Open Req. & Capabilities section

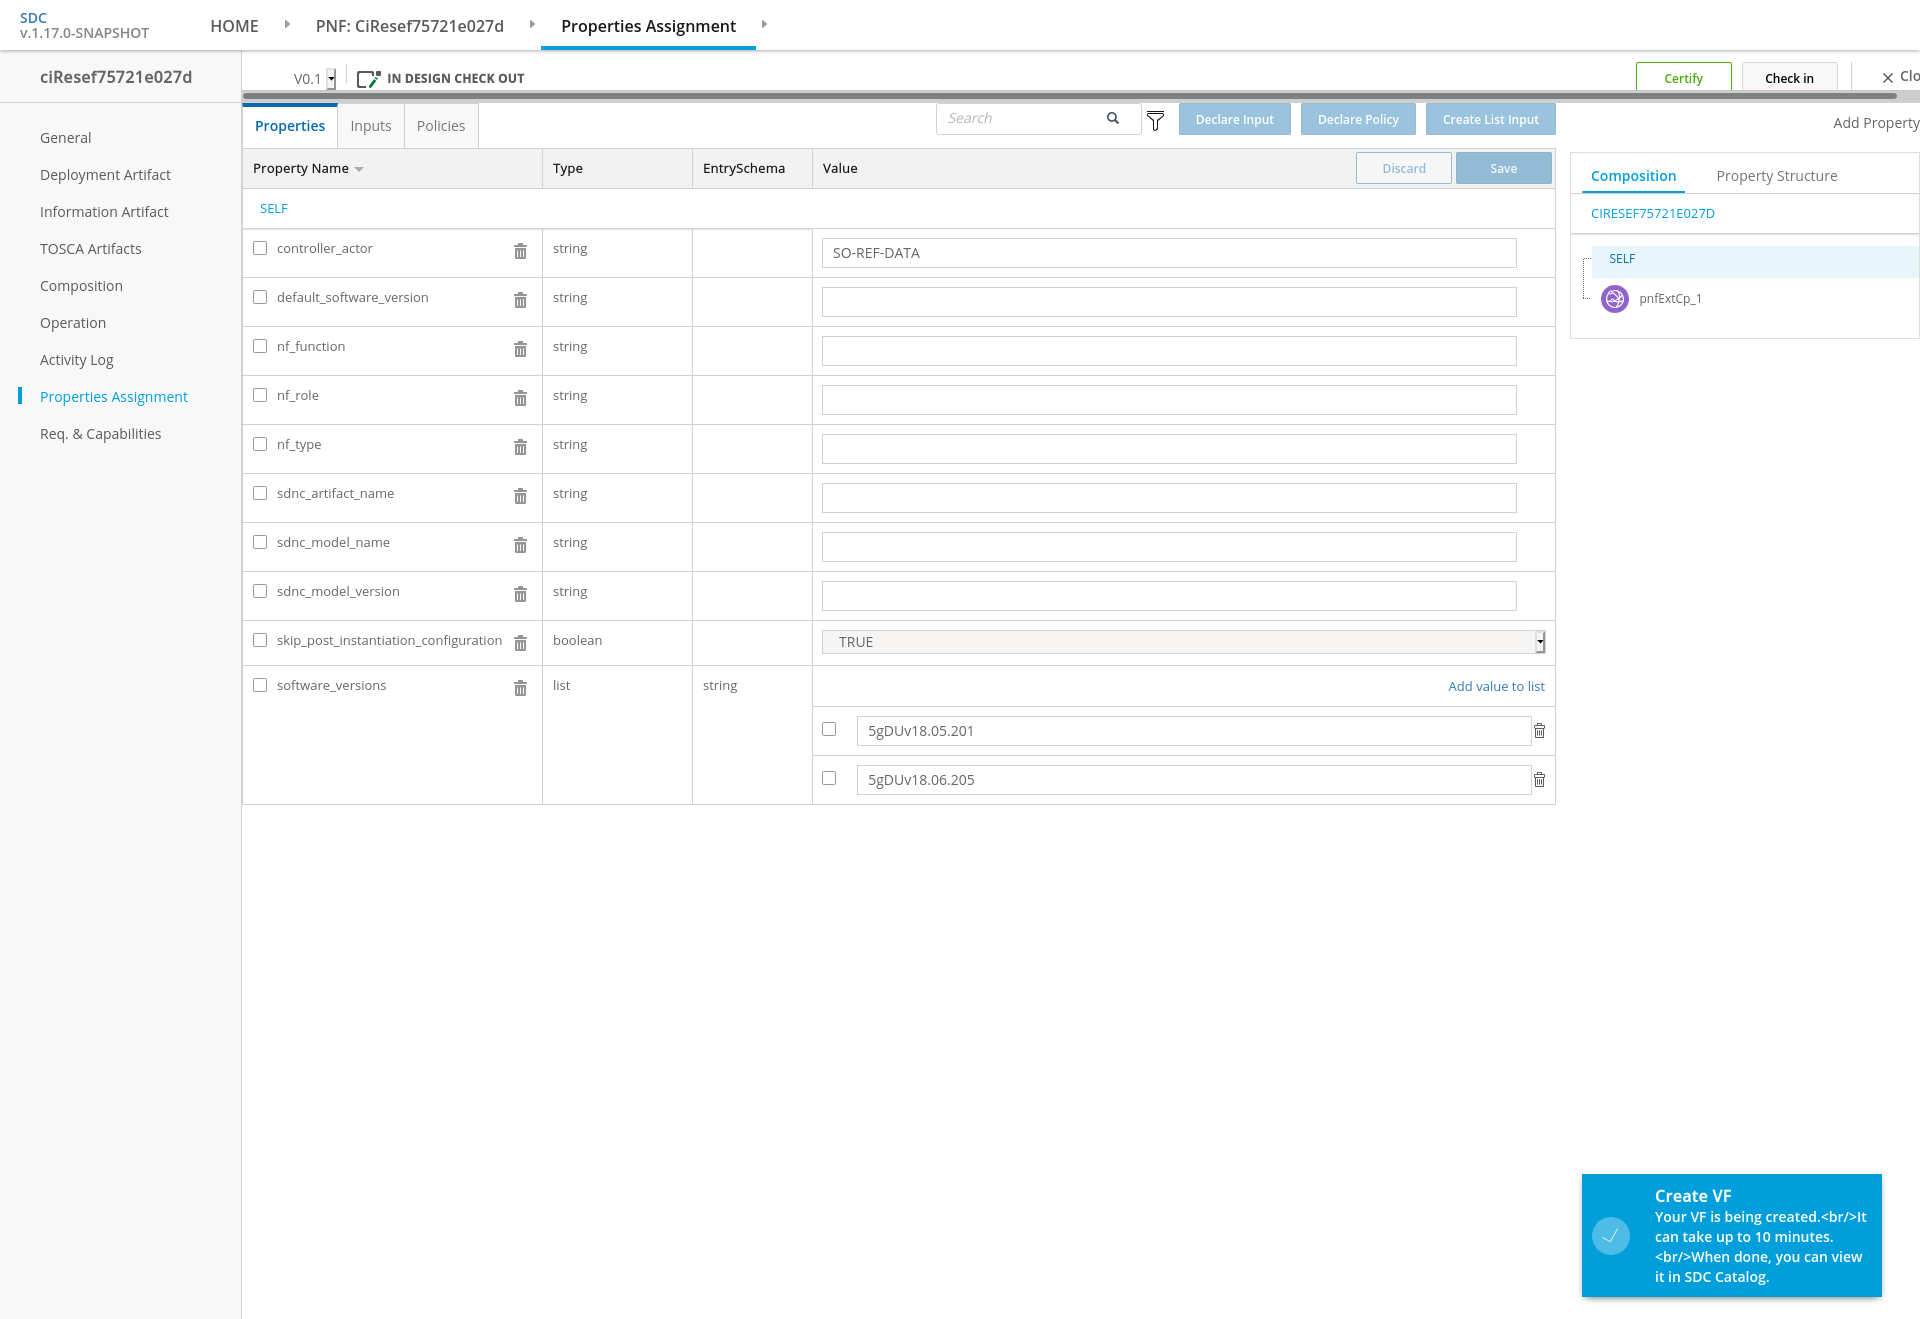coord(100,434)
